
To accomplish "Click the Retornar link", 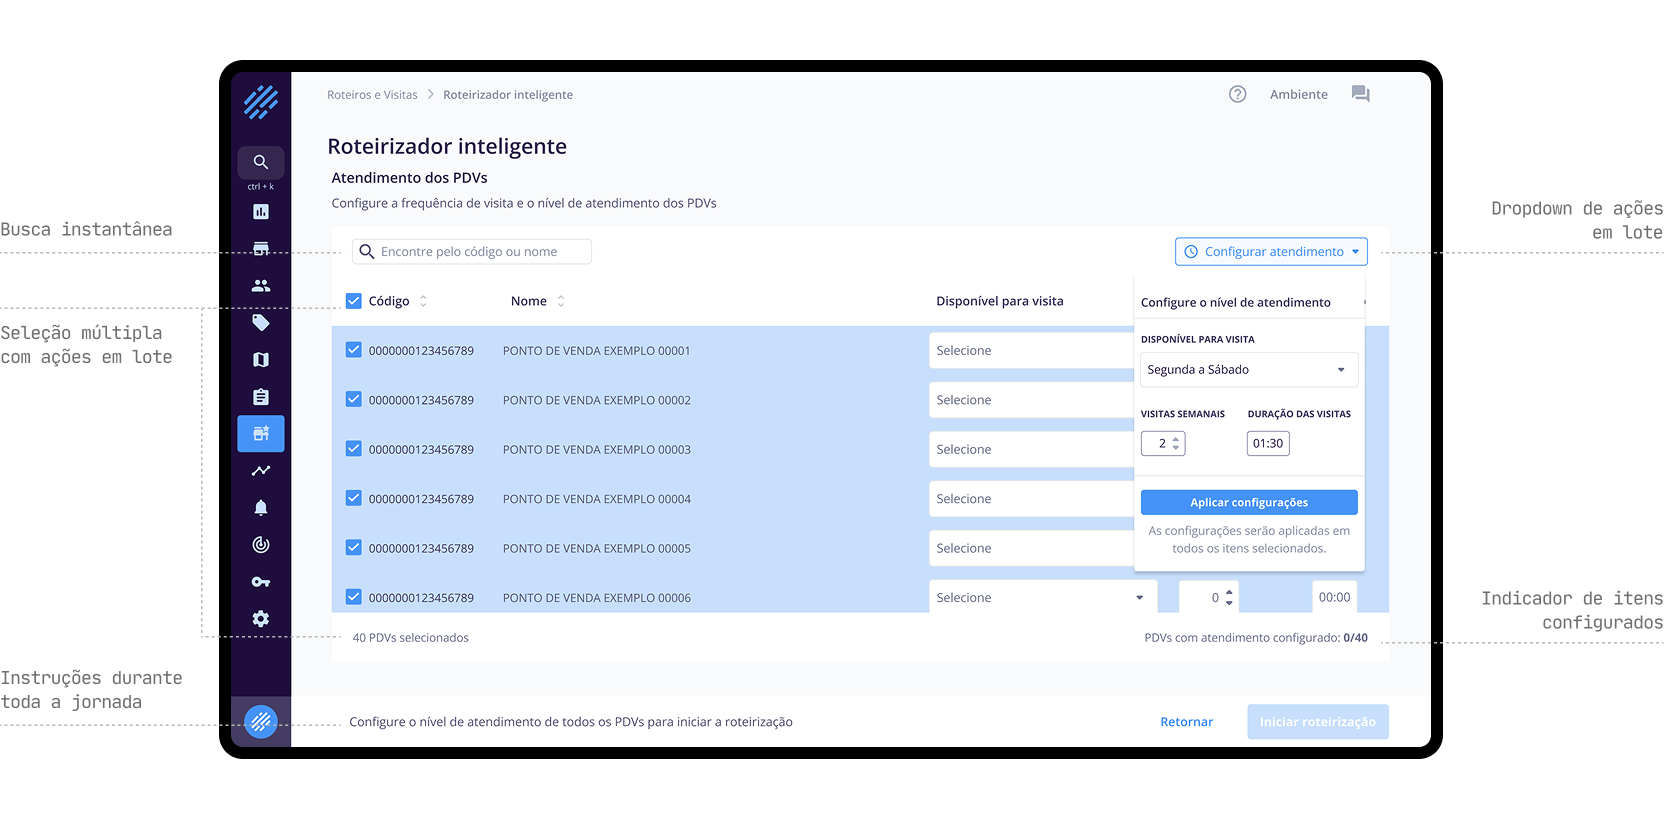I will tap(1186, 722).
